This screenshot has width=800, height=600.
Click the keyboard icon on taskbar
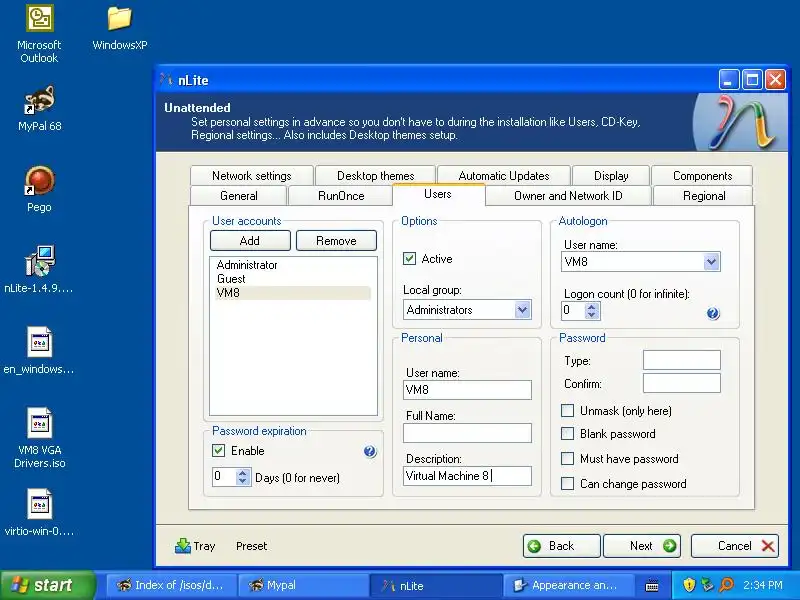(652, 586)
